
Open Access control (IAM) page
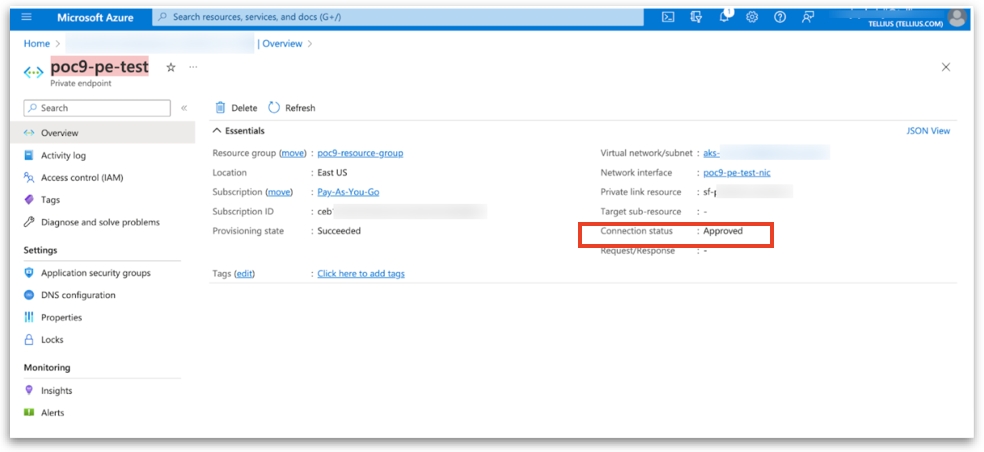tap(81, 178)
